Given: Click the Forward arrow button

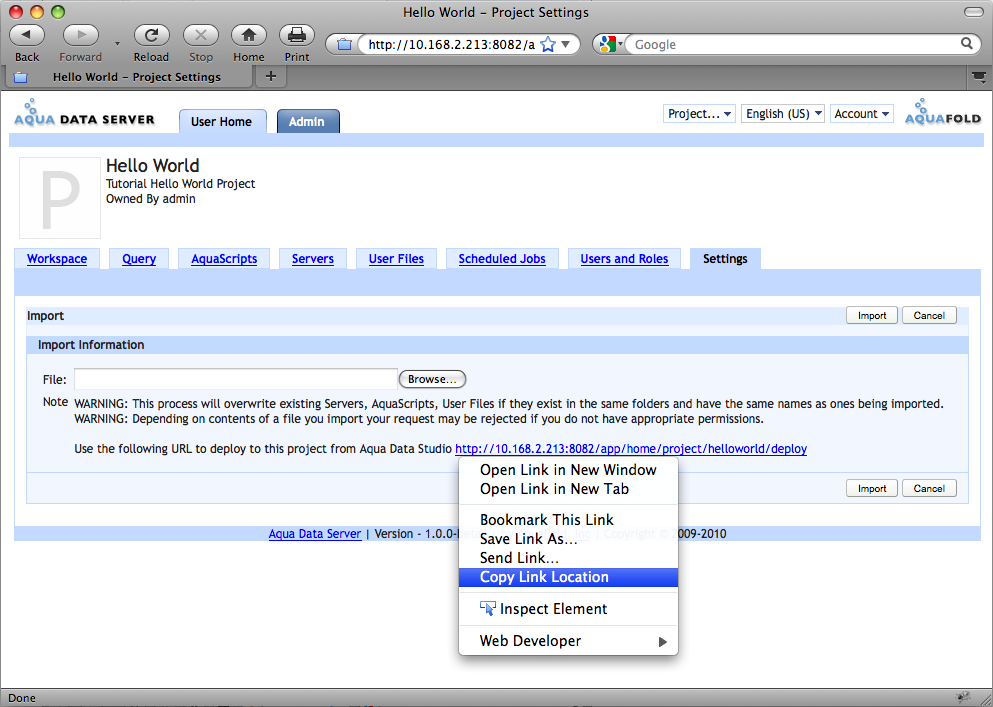Looking at the screenshot, I should click(80, 35).
